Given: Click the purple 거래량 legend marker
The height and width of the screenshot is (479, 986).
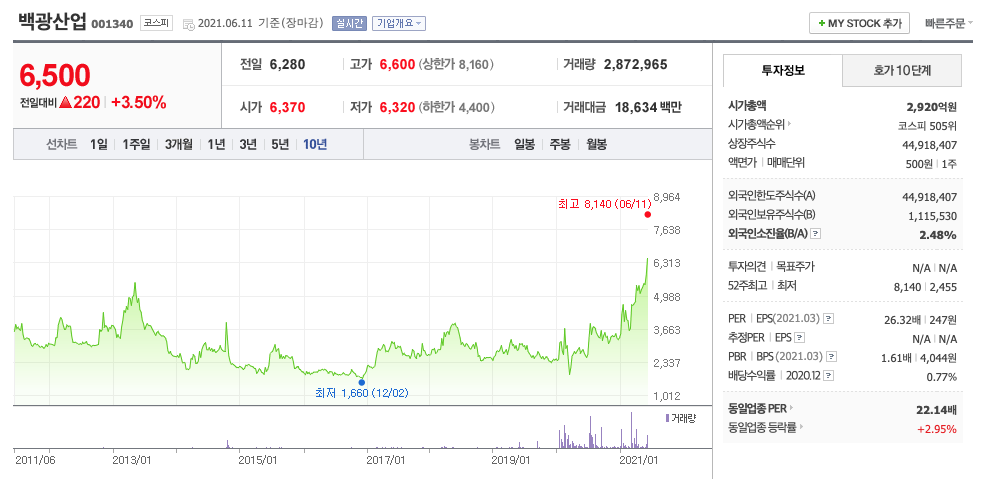Looking at the screenshot, I should [667, 417].
